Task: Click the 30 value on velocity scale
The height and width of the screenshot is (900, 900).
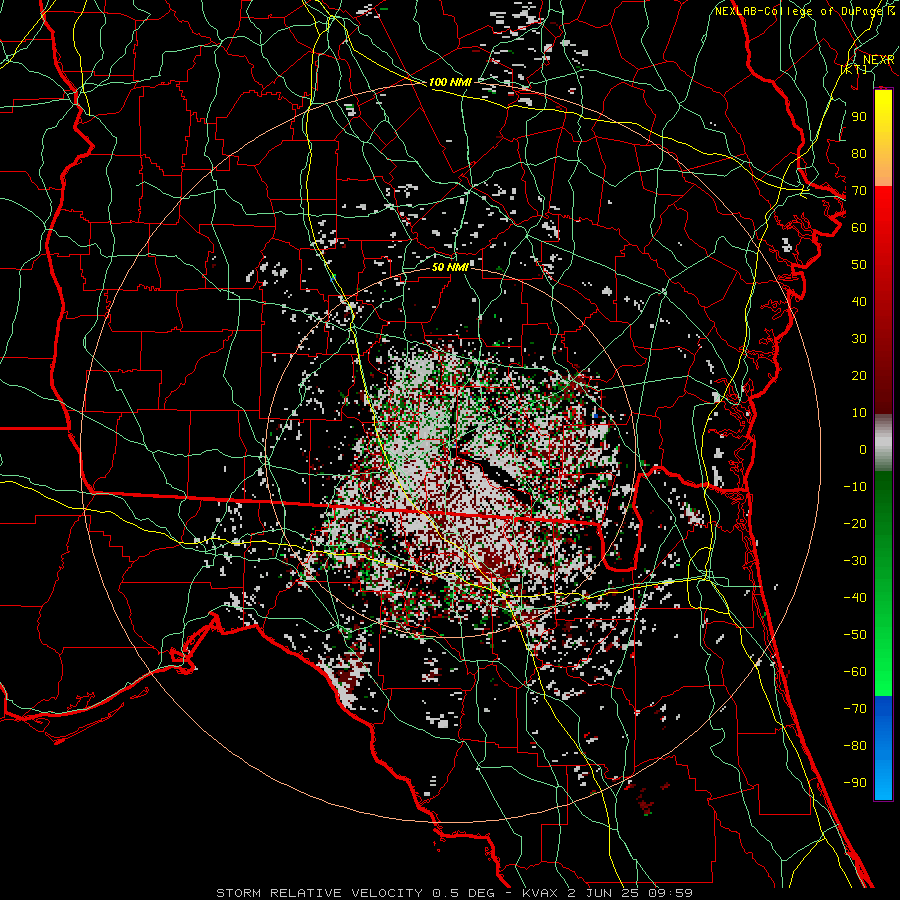Action: [859, 339]
